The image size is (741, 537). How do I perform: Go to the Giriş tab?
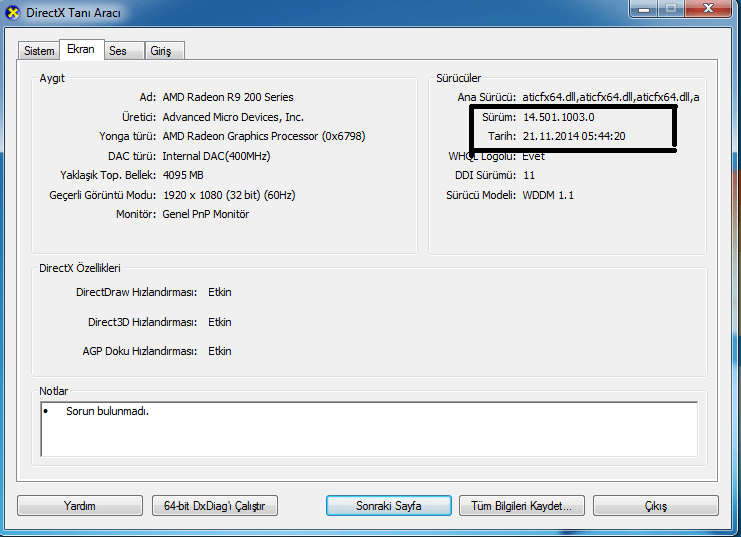coord(164,51)
